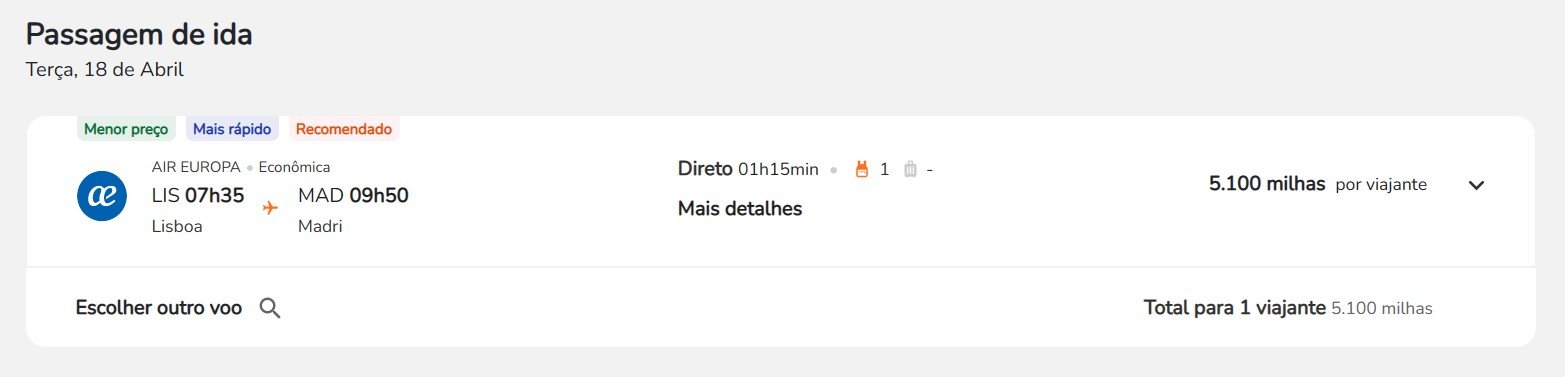Click the Lisboa city name
This screenshot has height=377, width=1565.
click(177, 226)
